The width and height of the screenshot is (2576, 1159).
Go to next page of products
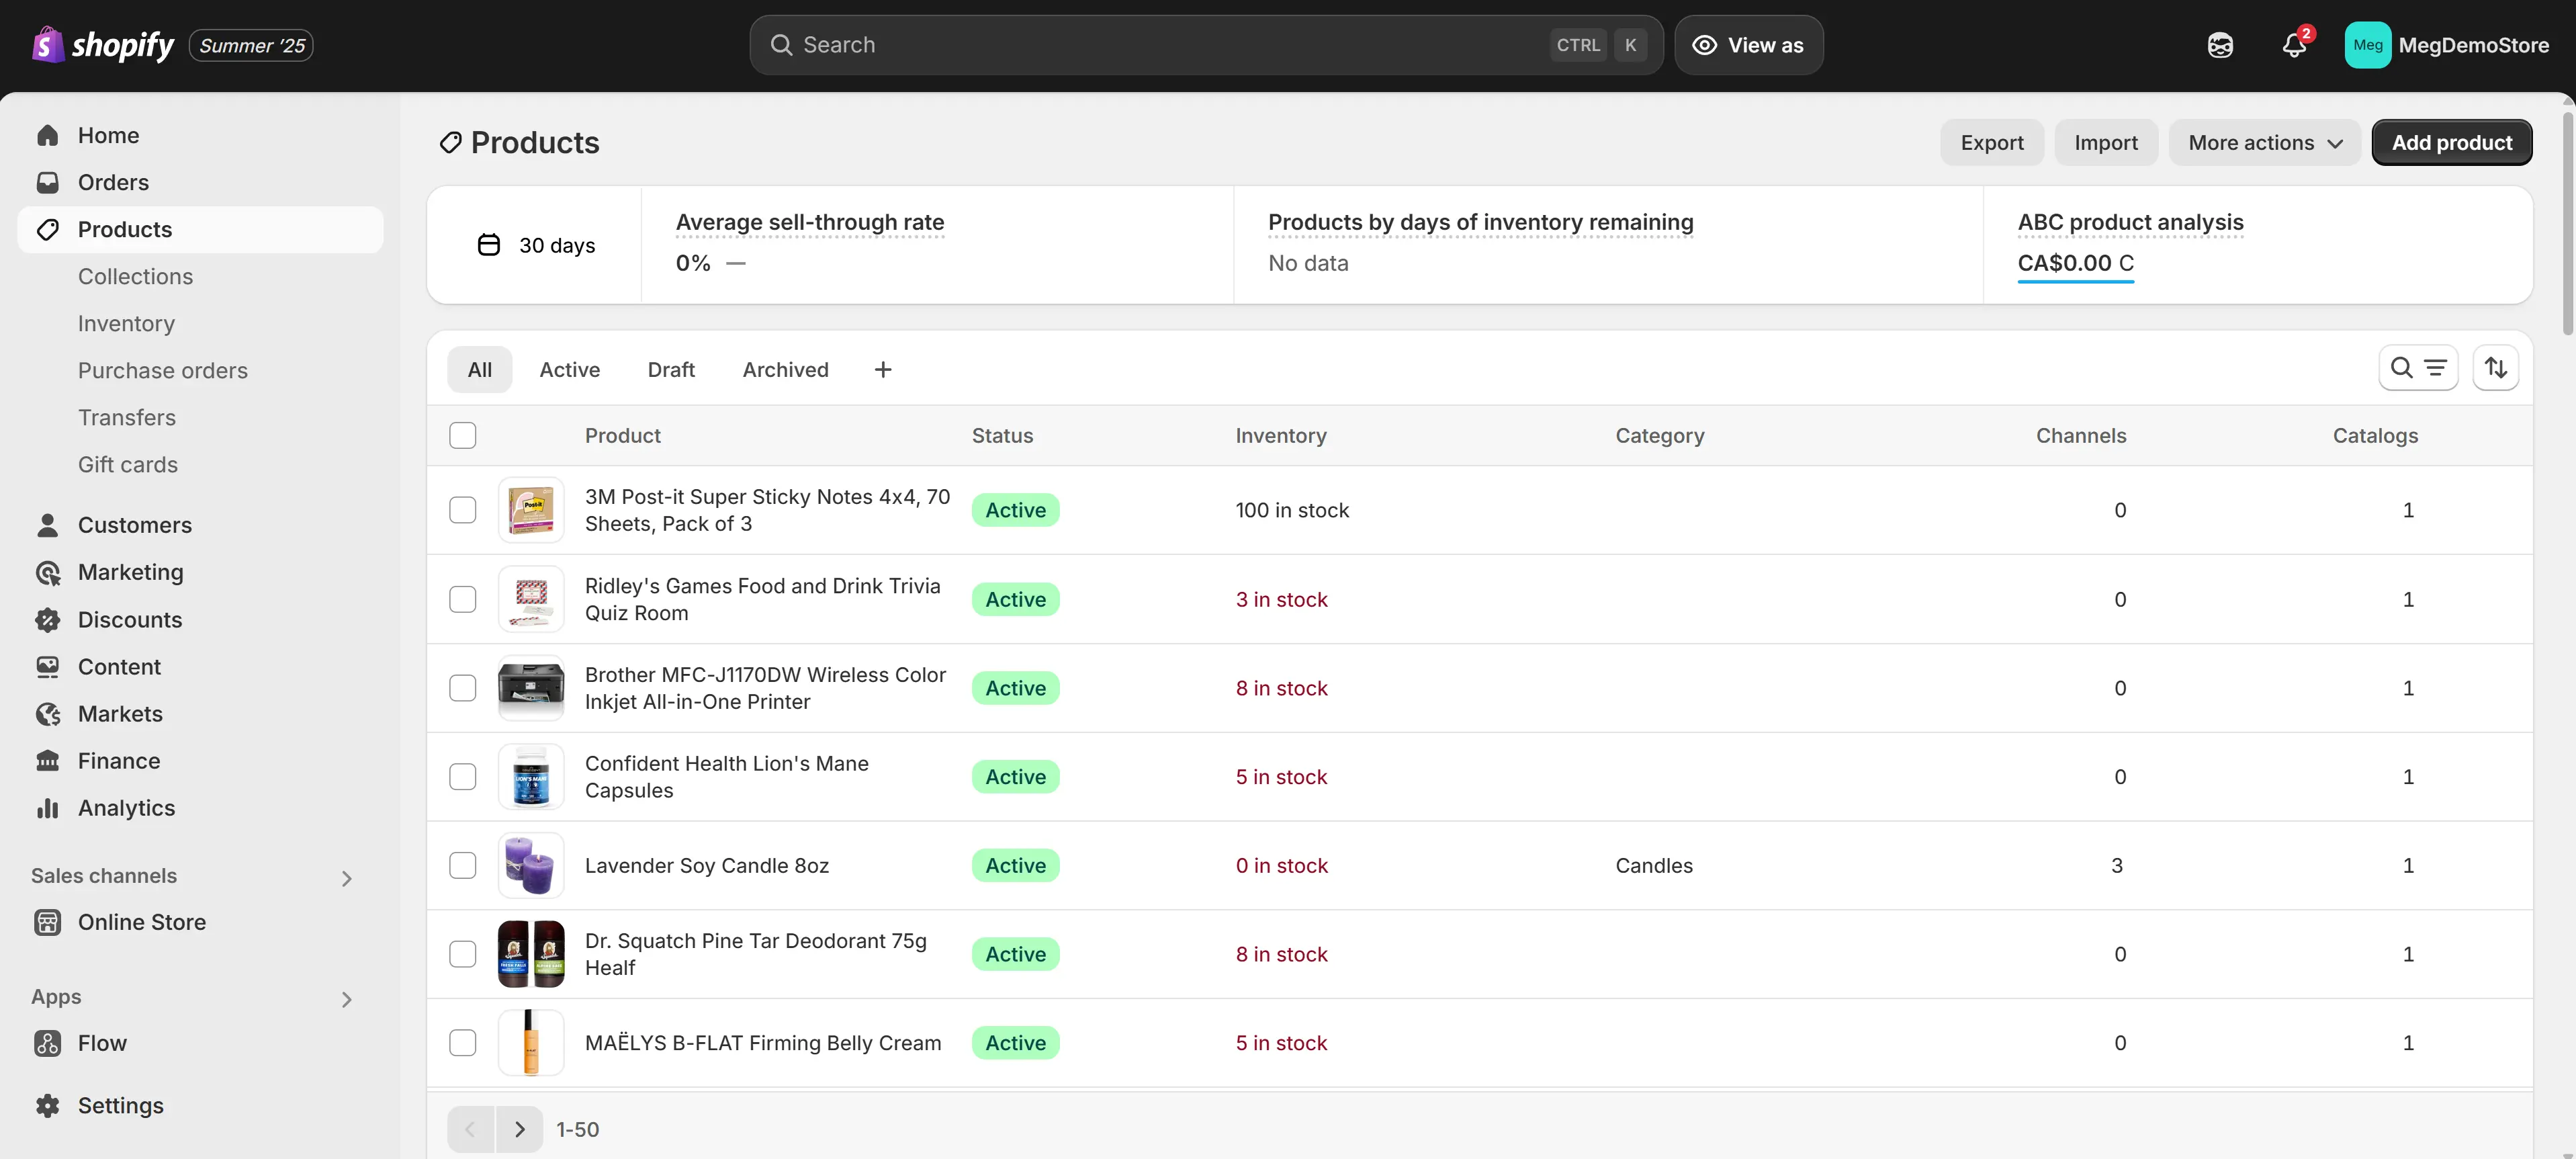point(519,1129)
